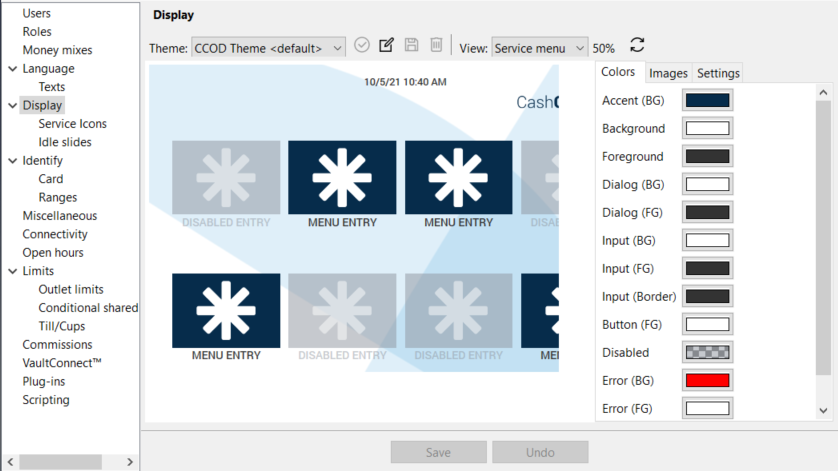
Task: Select the Language tree item
Action: [x=48, y=68]
